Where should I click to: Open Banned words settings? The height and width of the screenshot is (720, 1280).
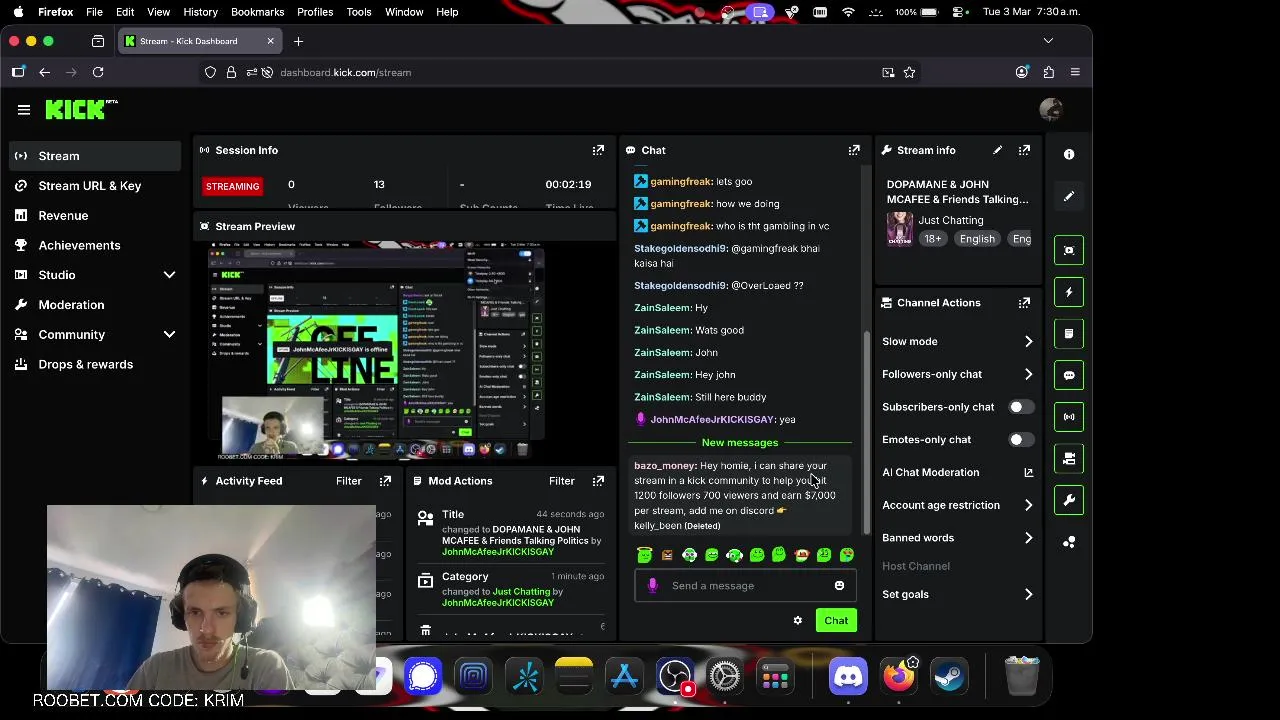pyautogui.click(x=958, y=538)
